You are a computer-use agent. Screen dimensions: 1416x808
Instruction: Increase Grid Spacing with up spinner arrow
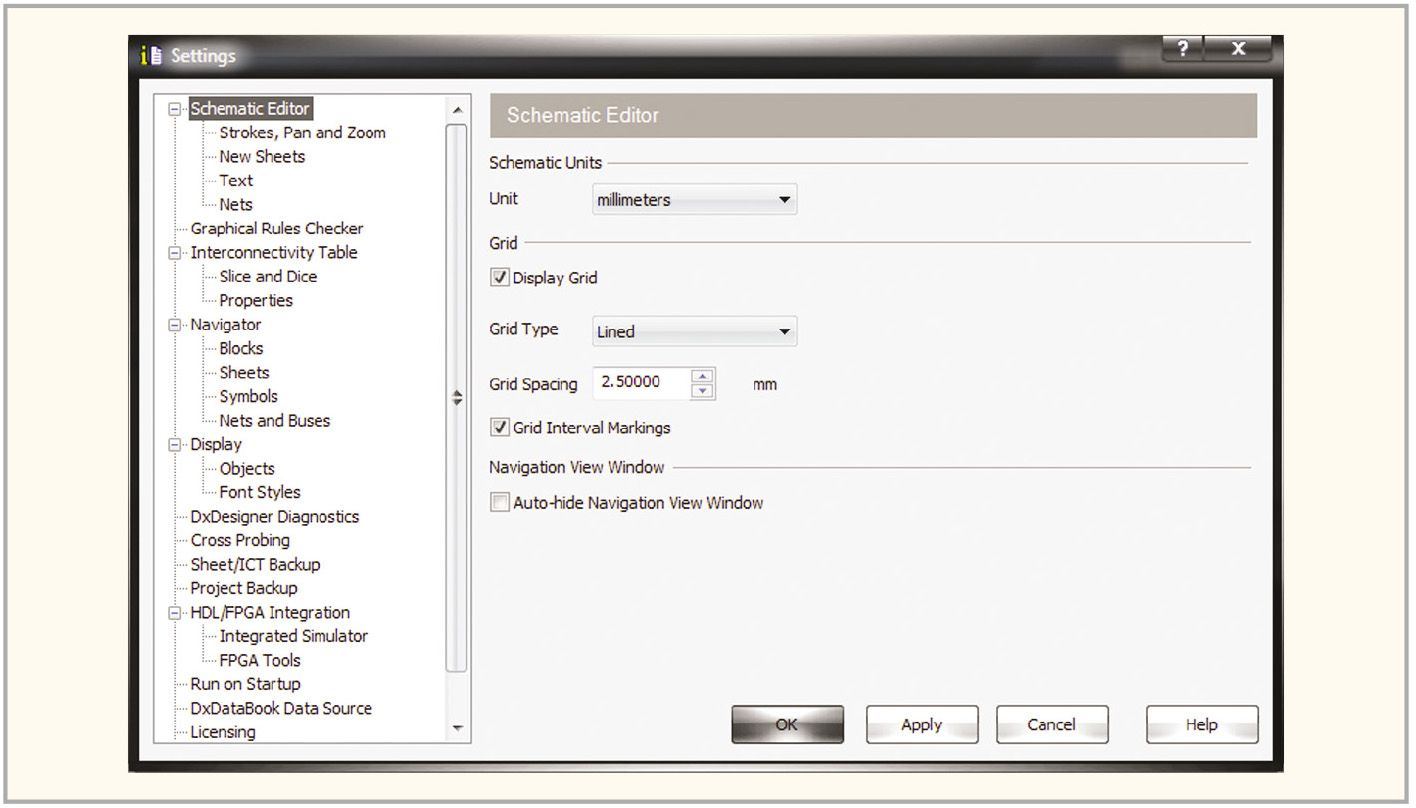click(703, 376)
